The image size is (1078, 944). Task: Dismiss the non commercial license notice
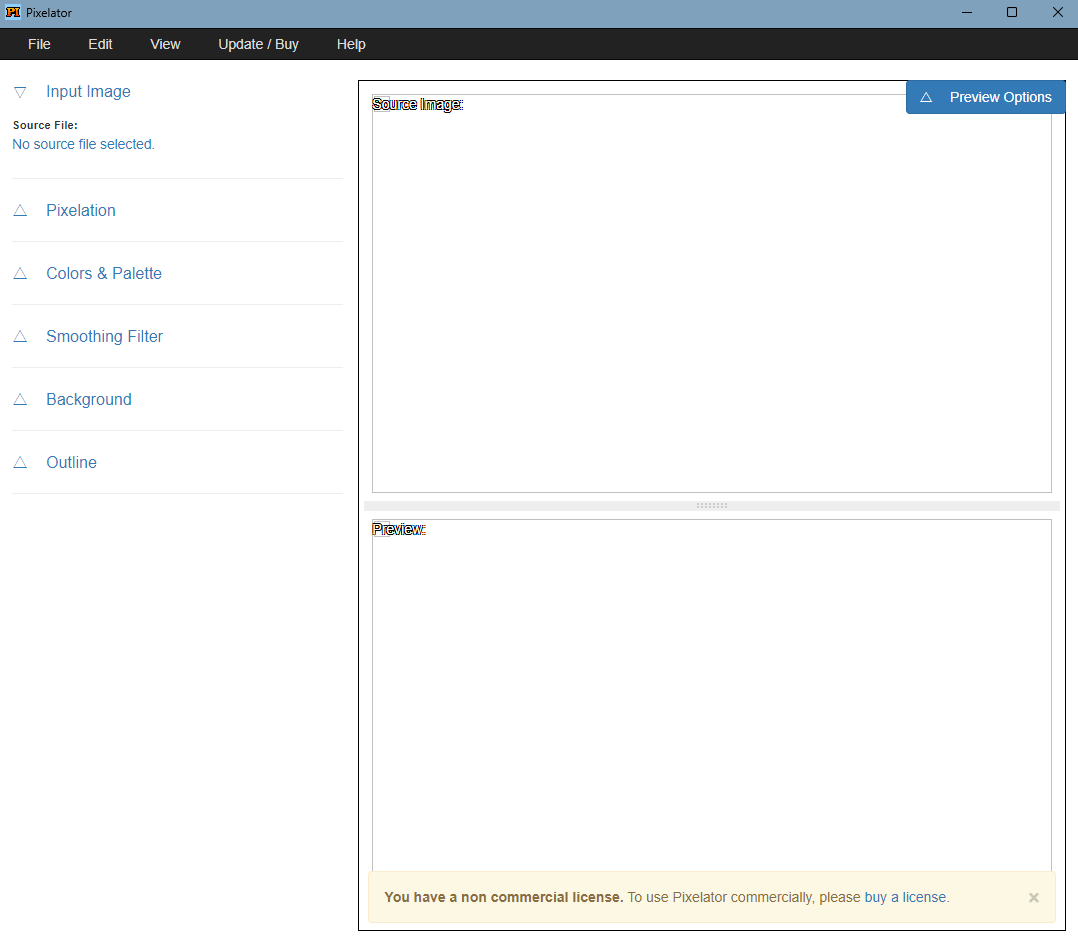1034,898
